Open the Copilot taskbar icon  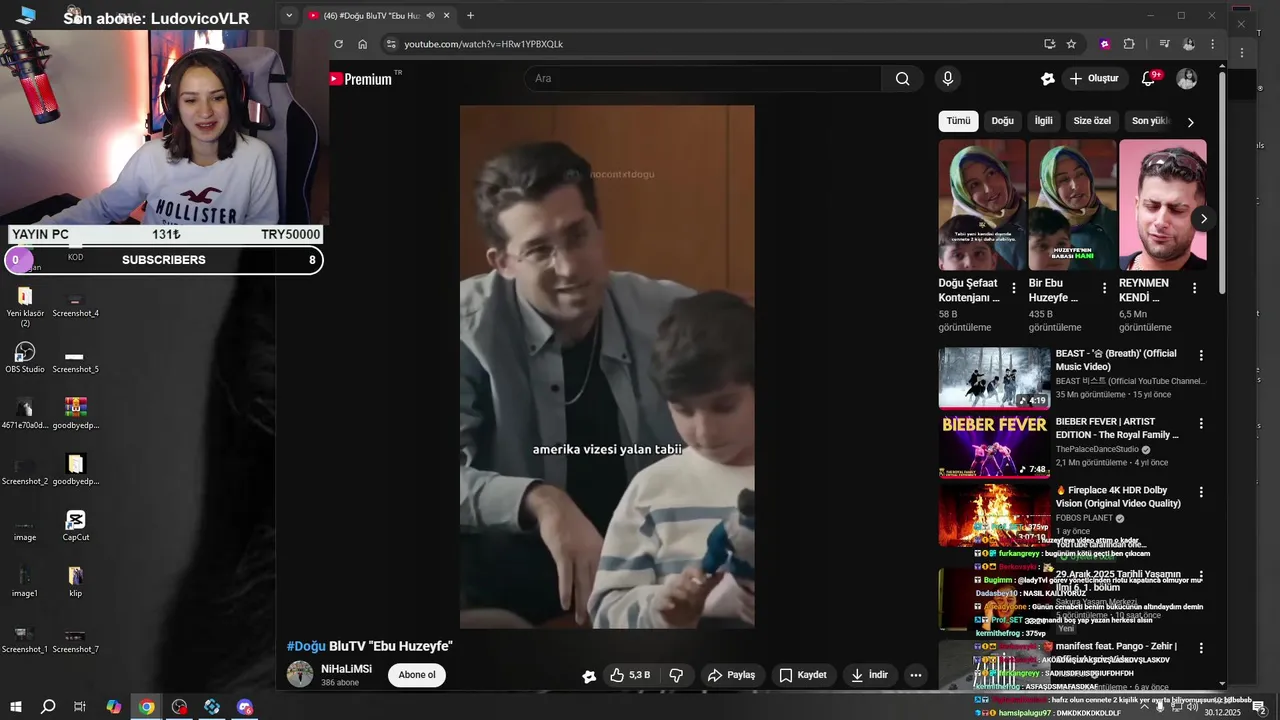click(113, 707)
